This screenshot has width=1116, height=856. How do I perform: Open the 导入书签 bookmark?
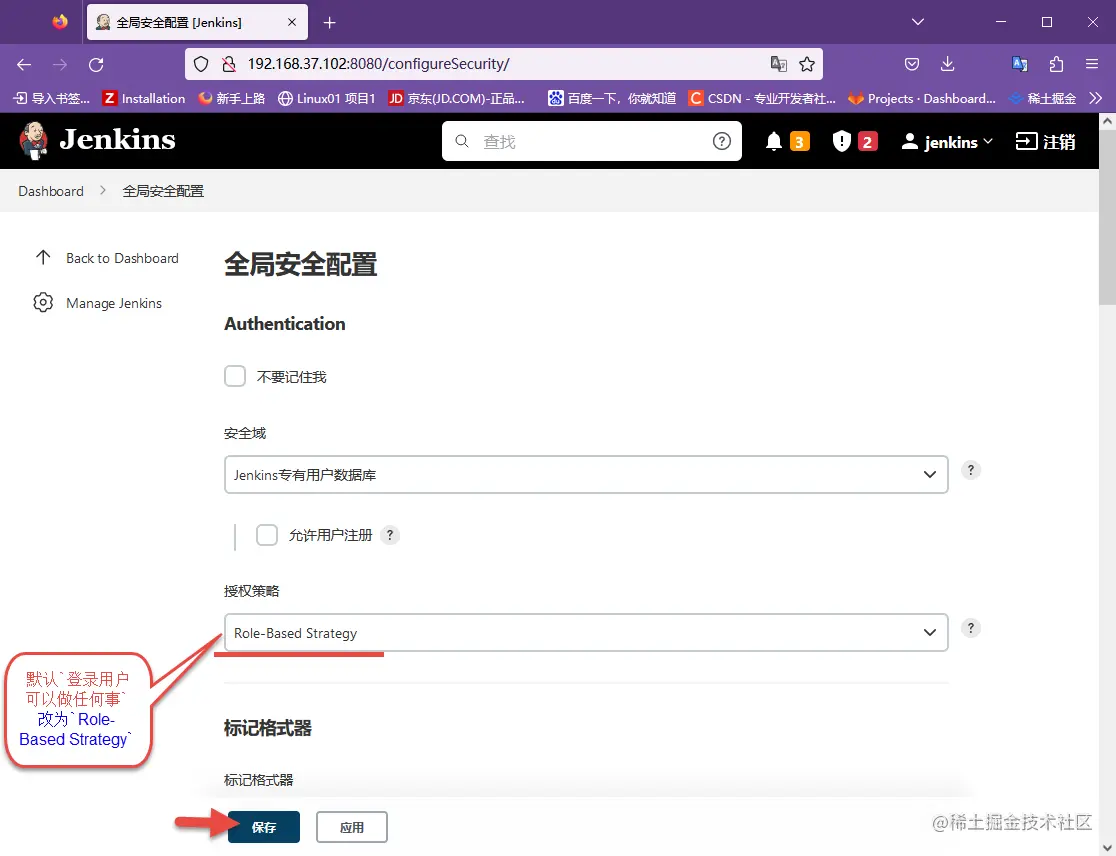tap(52, 98)
